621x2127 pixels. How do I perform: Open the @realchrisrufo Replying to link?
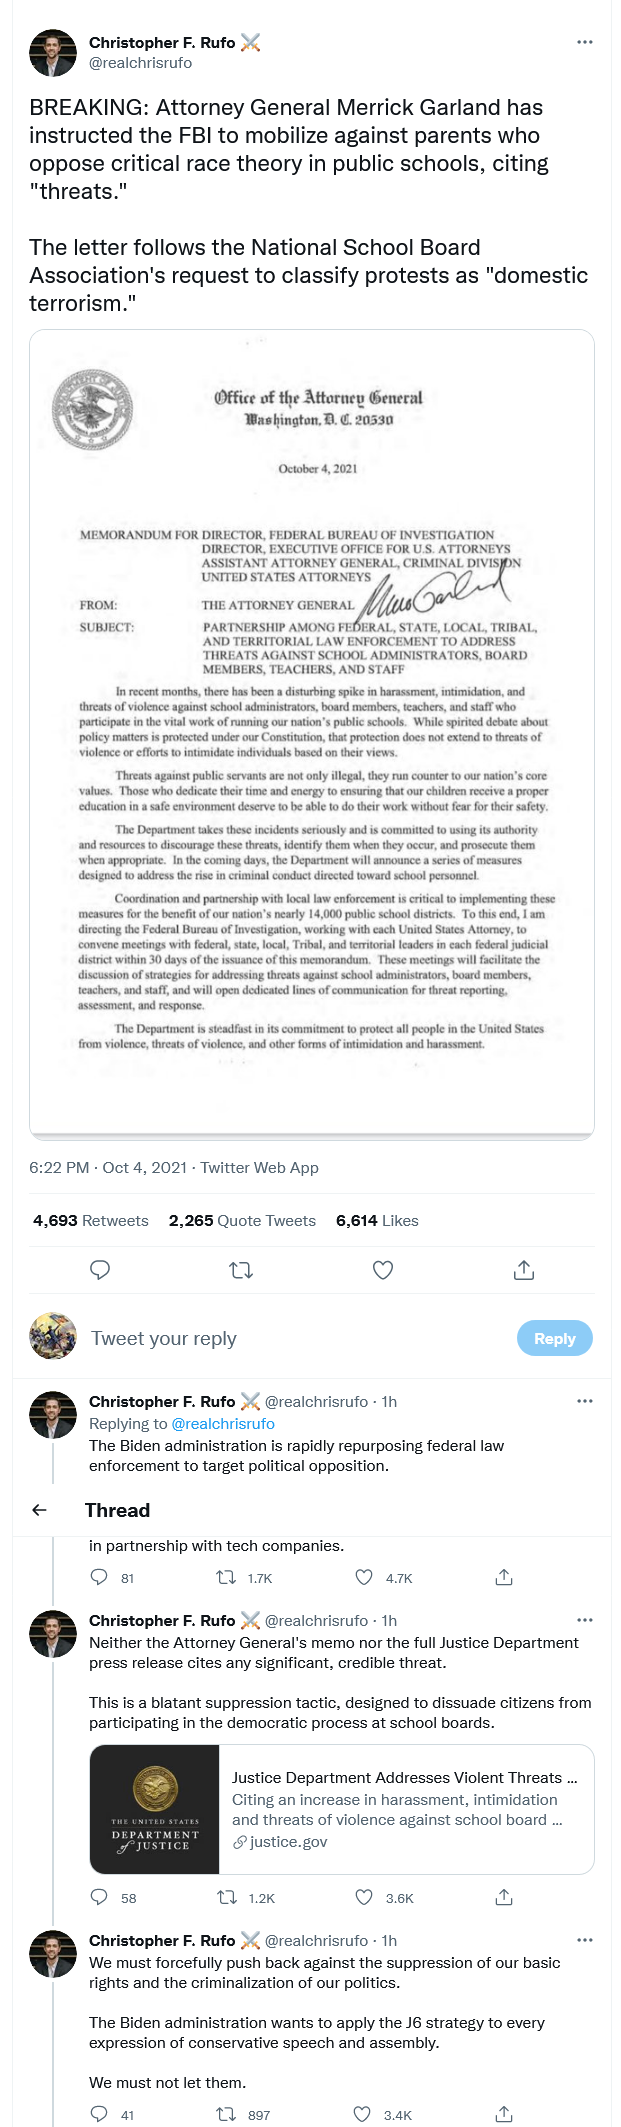point(223,1423)
